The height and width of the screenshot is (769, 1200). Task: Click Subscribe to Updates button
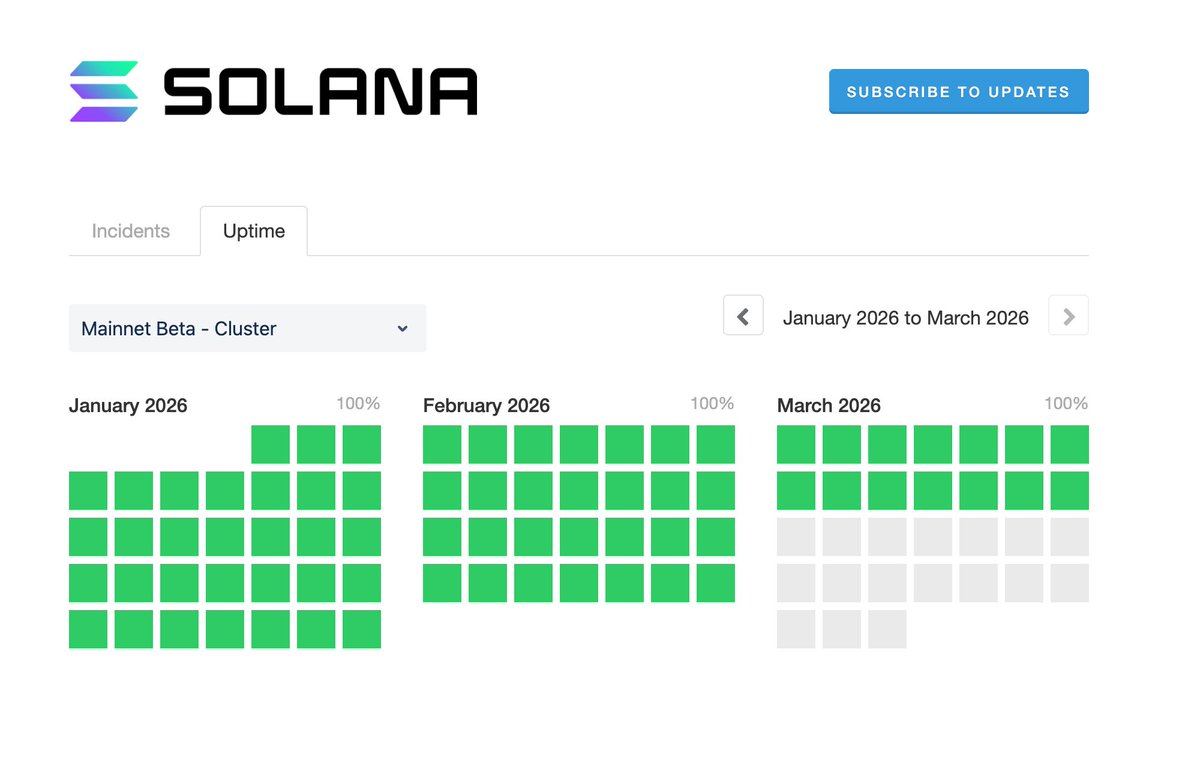click(x=958, y=91)
